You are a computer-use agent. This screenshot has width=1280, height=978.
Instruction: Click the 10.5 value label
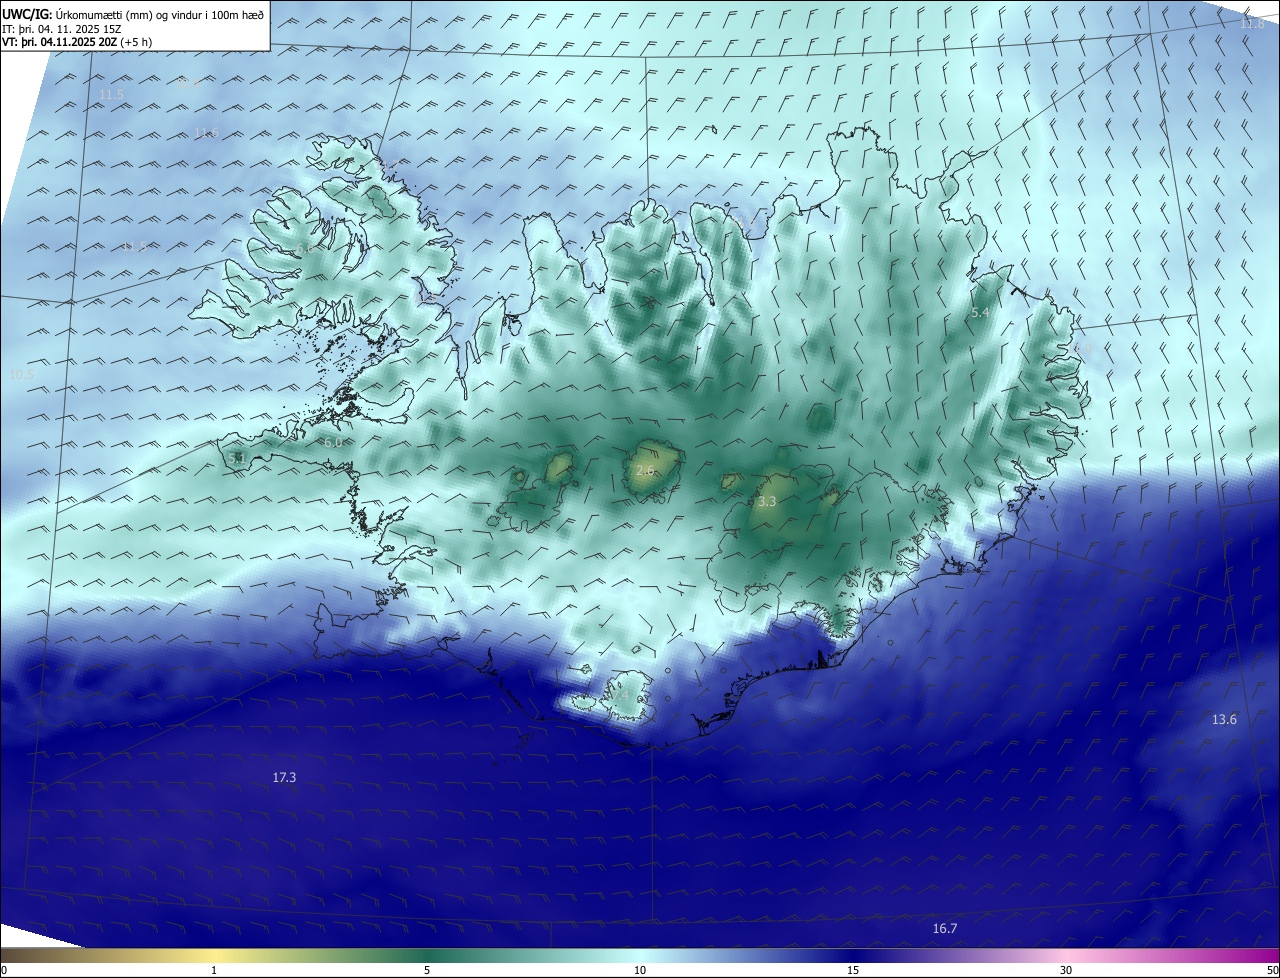22,375
